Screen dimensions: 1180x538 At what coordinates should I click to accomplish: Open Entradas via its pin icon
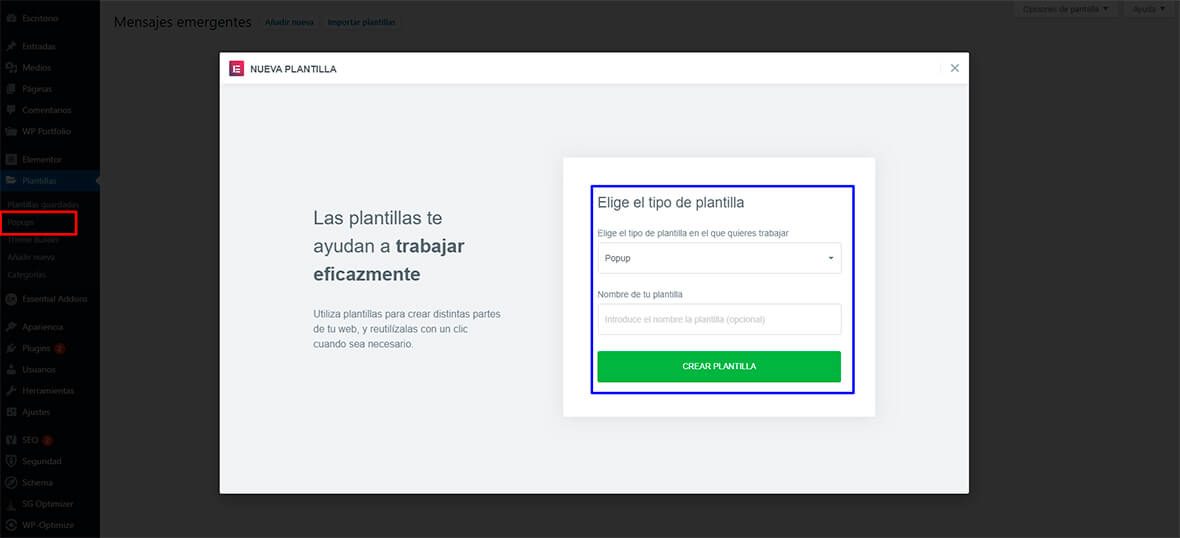[11, 47]
